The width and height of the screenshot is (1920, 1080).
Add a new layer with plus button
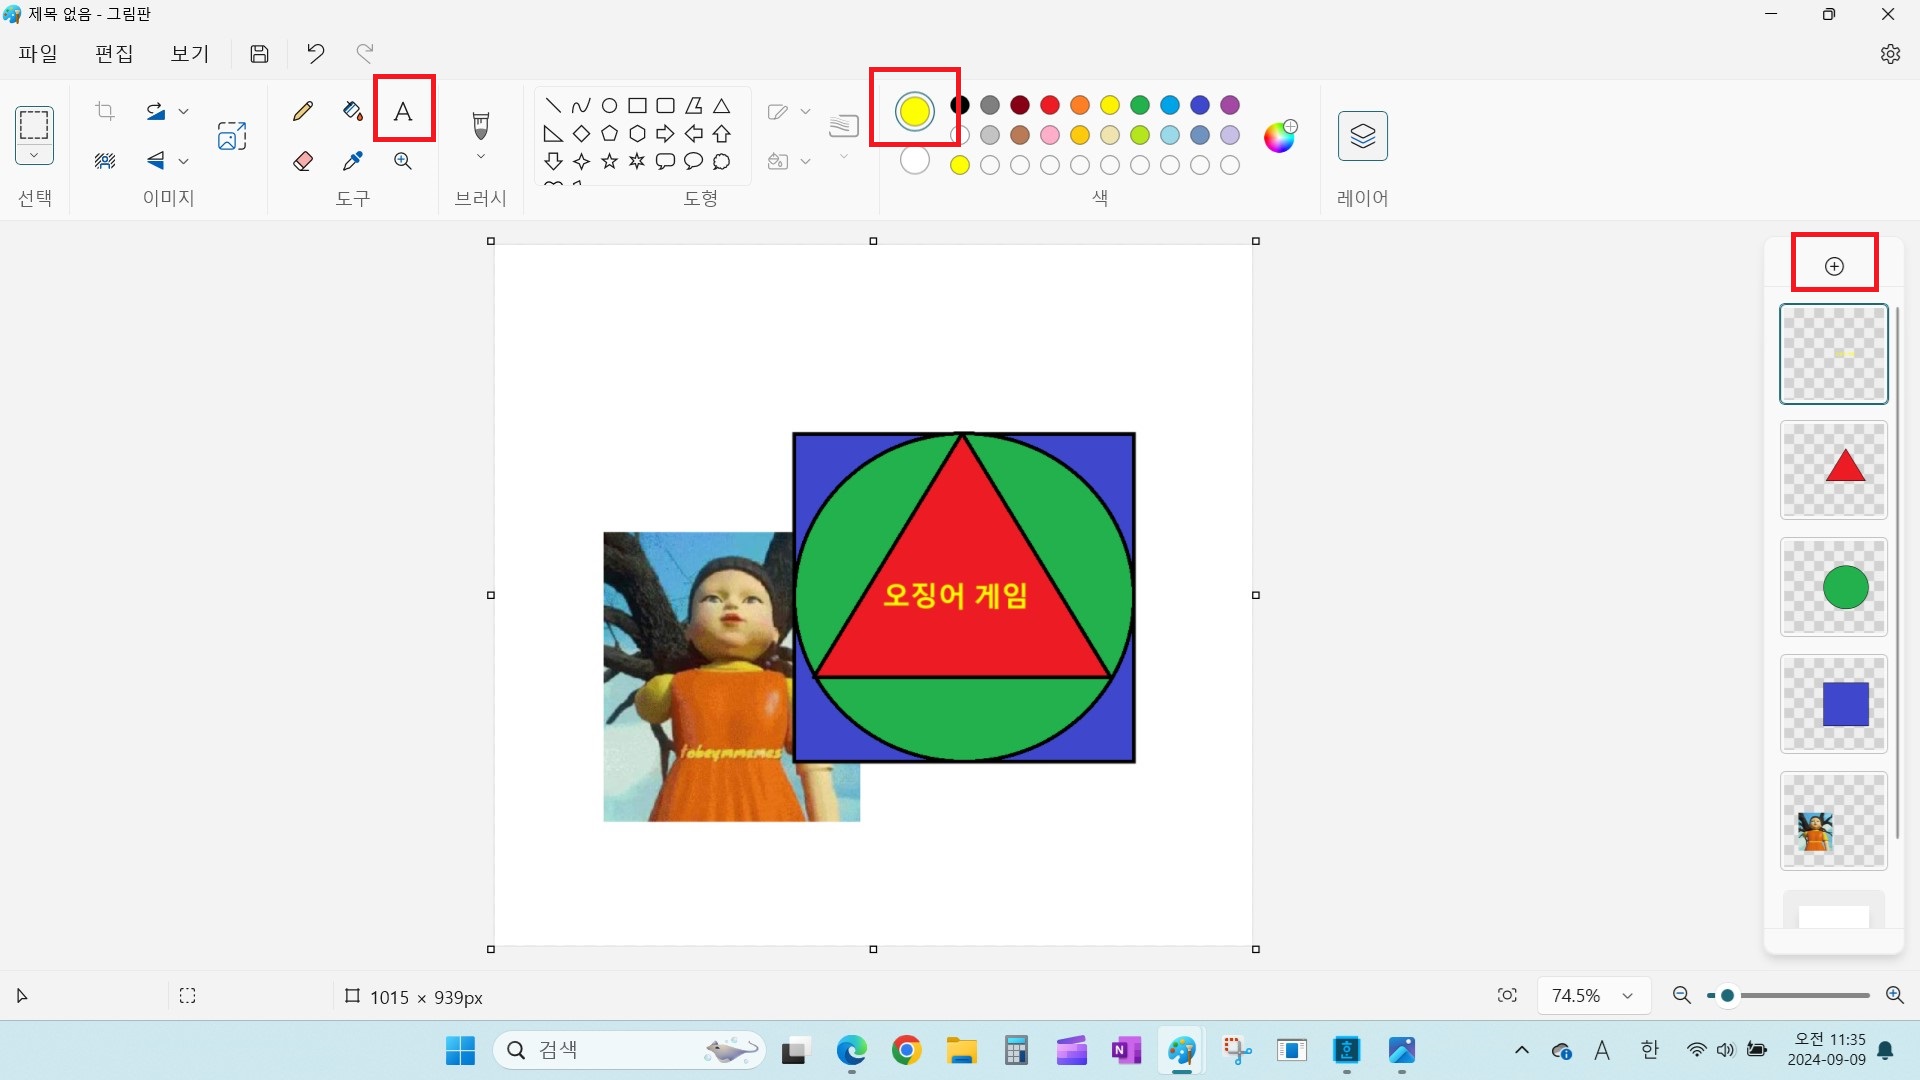coord(1834,266)
